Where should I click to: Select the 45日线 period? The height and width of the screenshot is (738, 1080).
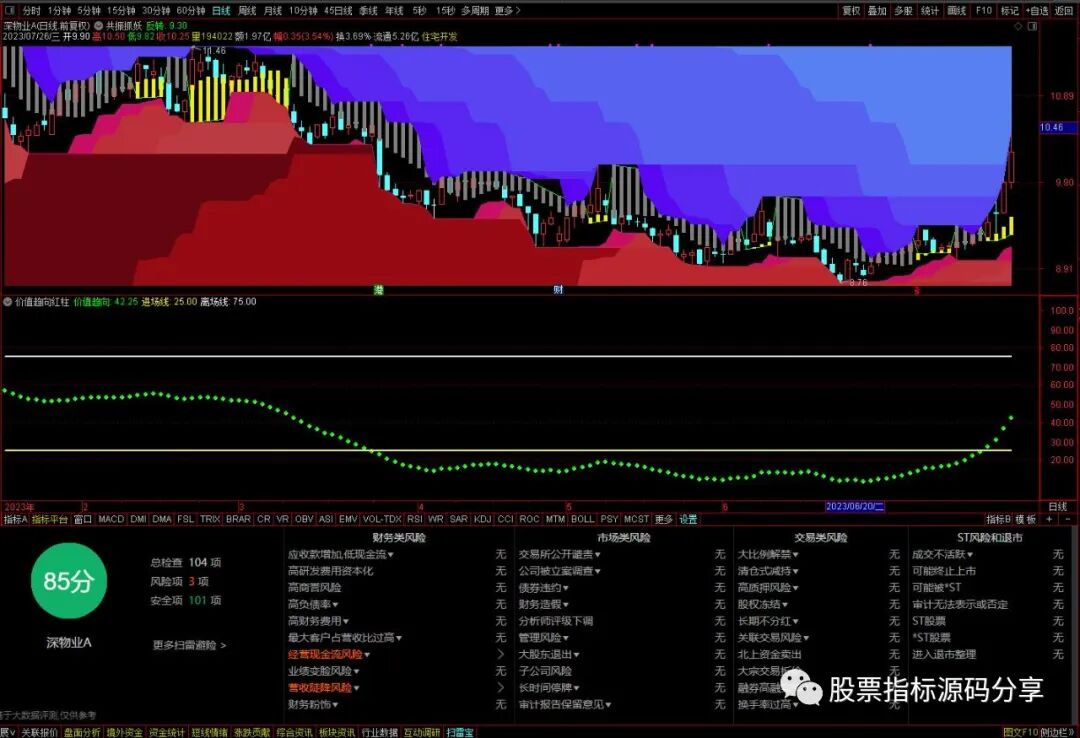[338, 10]
